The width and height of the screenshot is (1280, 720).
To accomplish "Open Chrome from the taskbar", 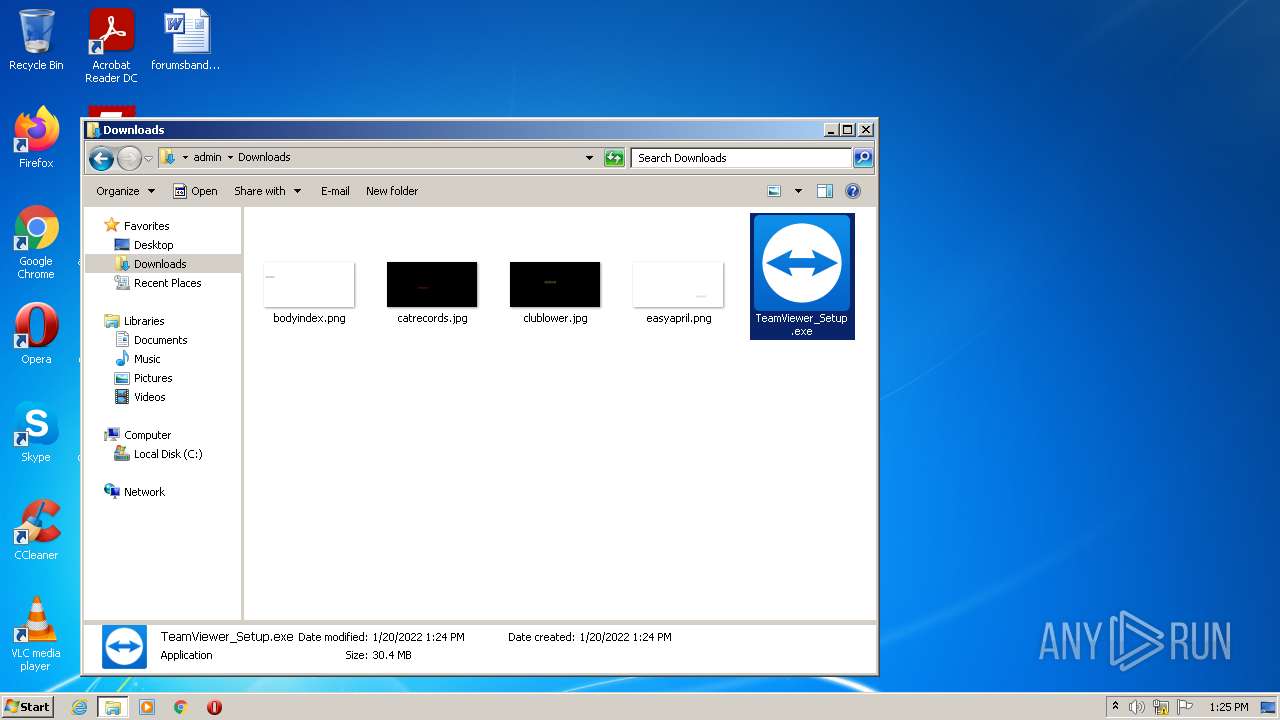I will [181, 707].
